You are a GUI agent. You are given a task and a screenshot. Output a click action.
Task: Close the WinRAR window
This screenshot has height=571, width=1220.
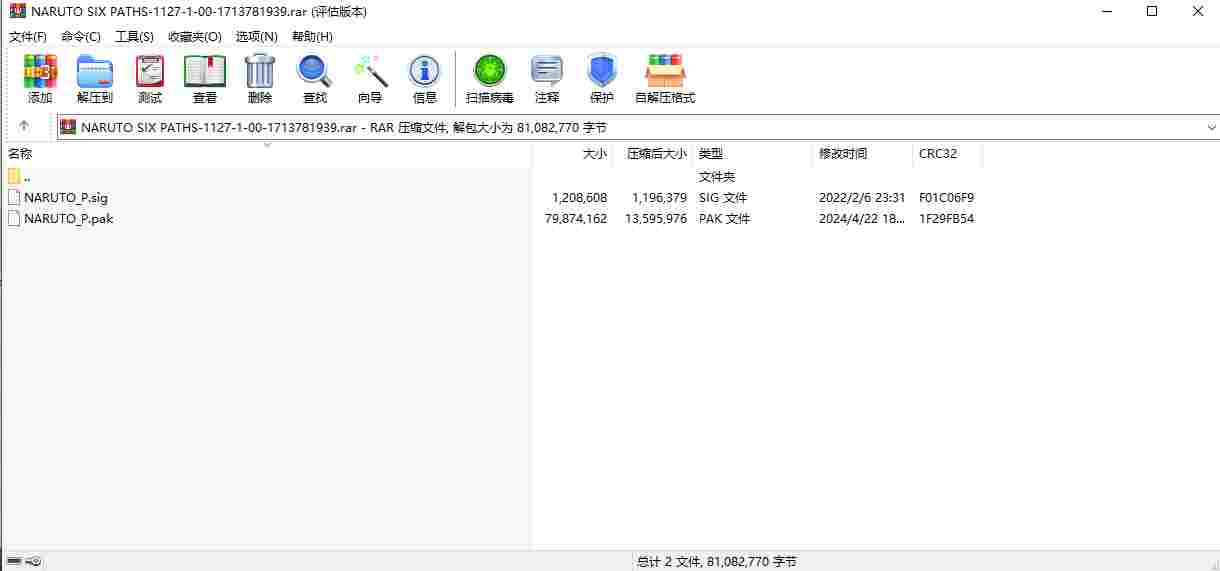(x=1197, y=12)
